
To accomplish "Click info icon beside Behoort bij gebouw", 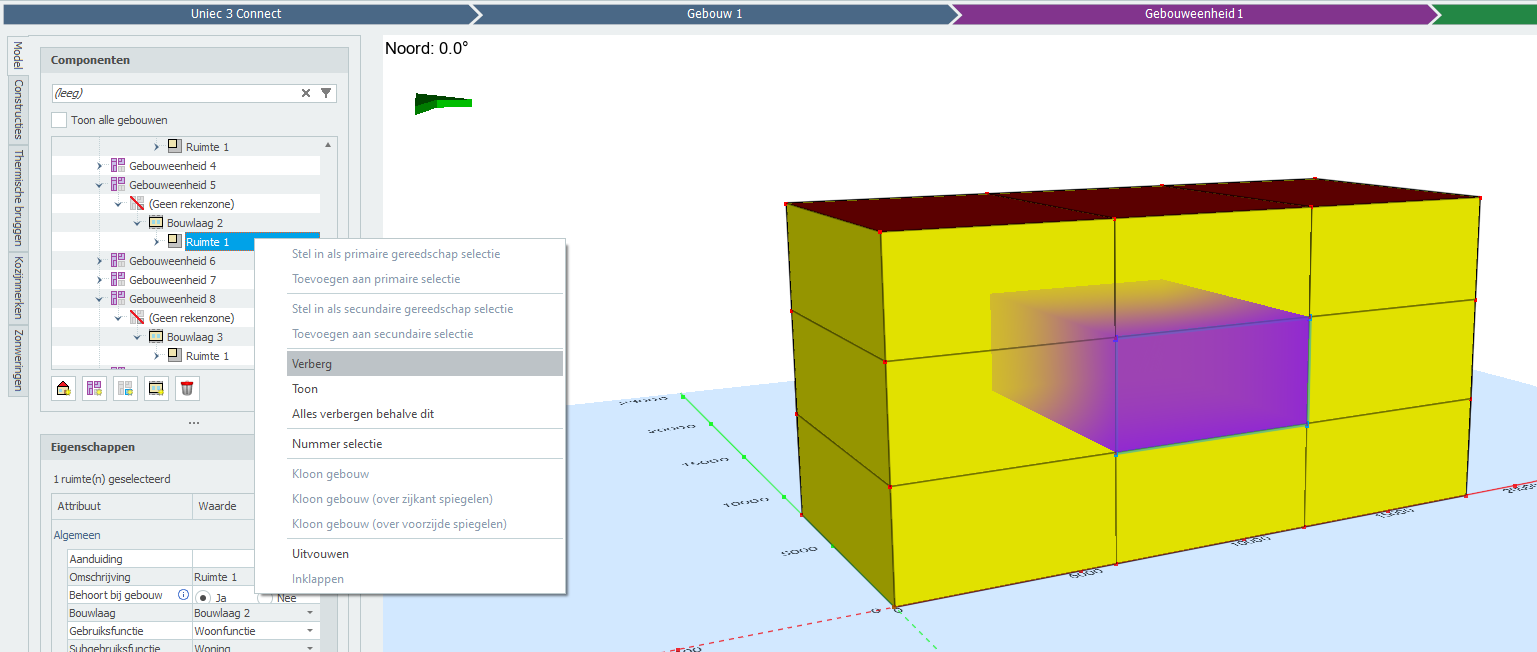I will 183,595.
